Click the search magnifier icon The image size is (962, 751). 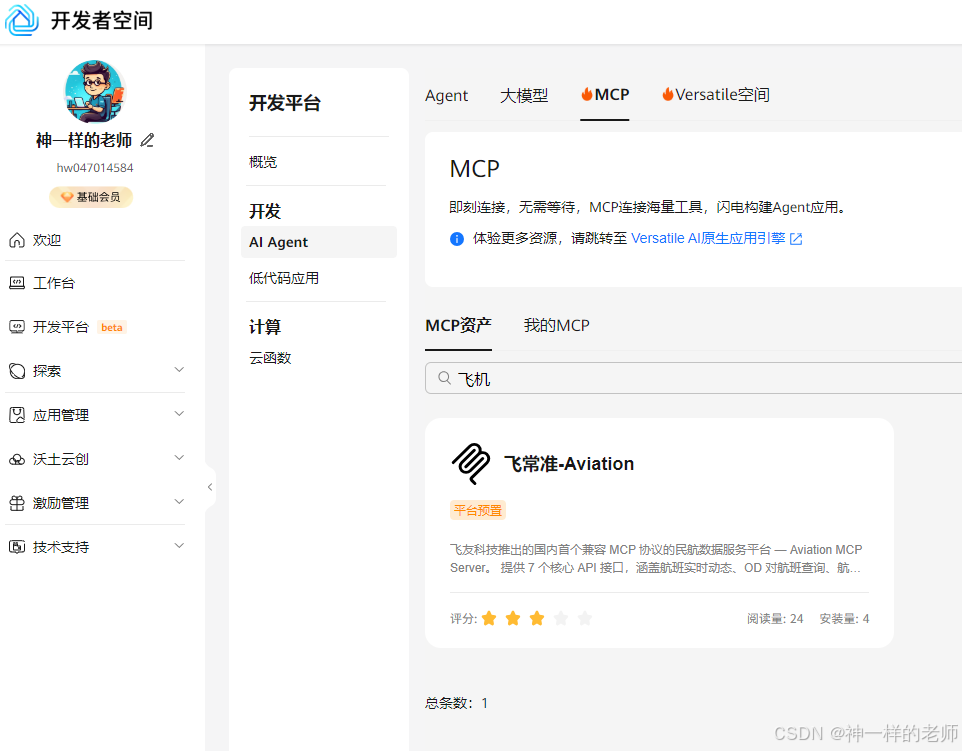(x=445, y=378)
